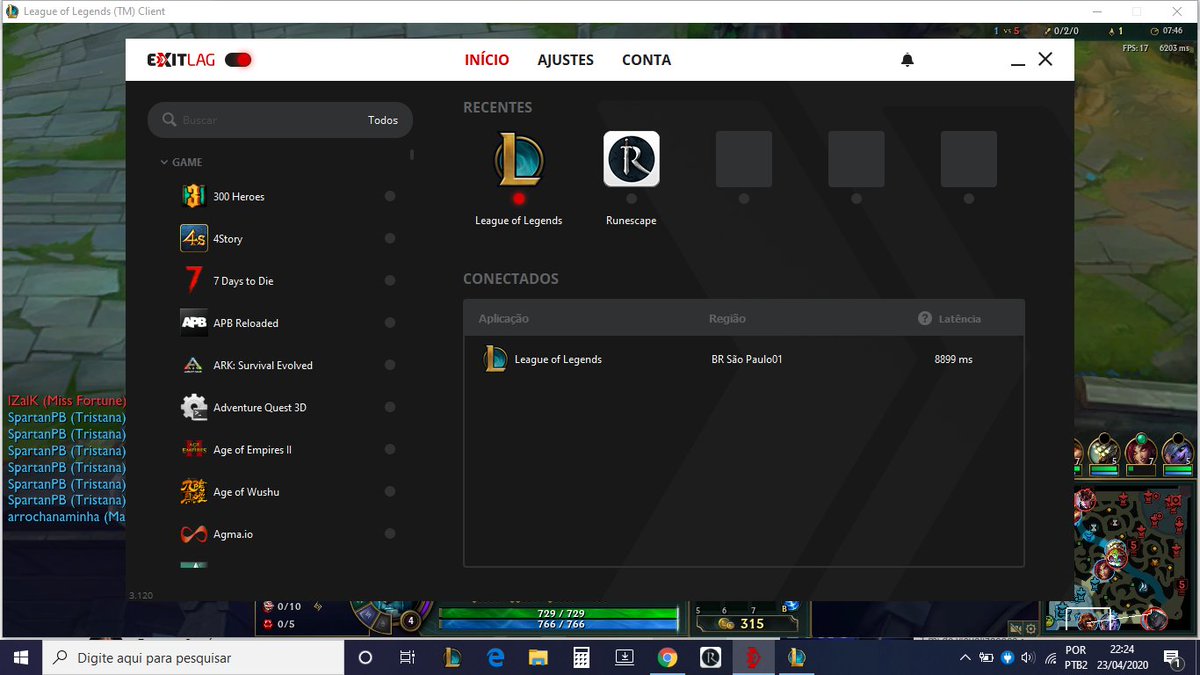Open the CONTA tab

click(646, 60)
